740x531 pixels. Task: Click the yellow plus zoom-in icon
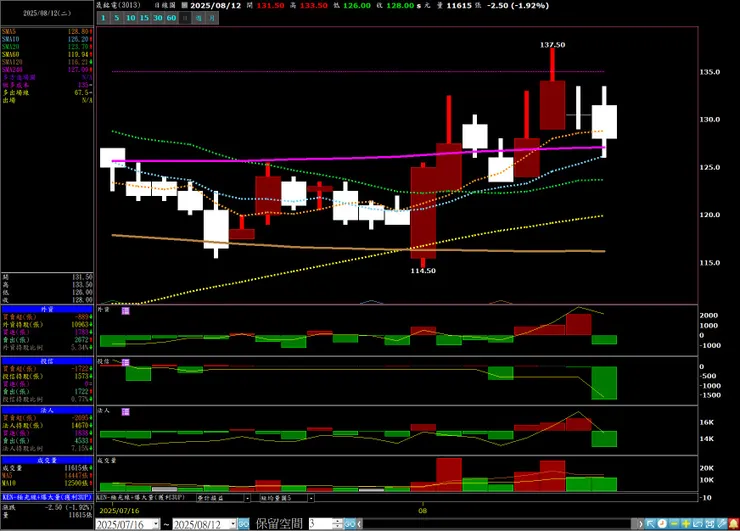click(x=686, y=524)
